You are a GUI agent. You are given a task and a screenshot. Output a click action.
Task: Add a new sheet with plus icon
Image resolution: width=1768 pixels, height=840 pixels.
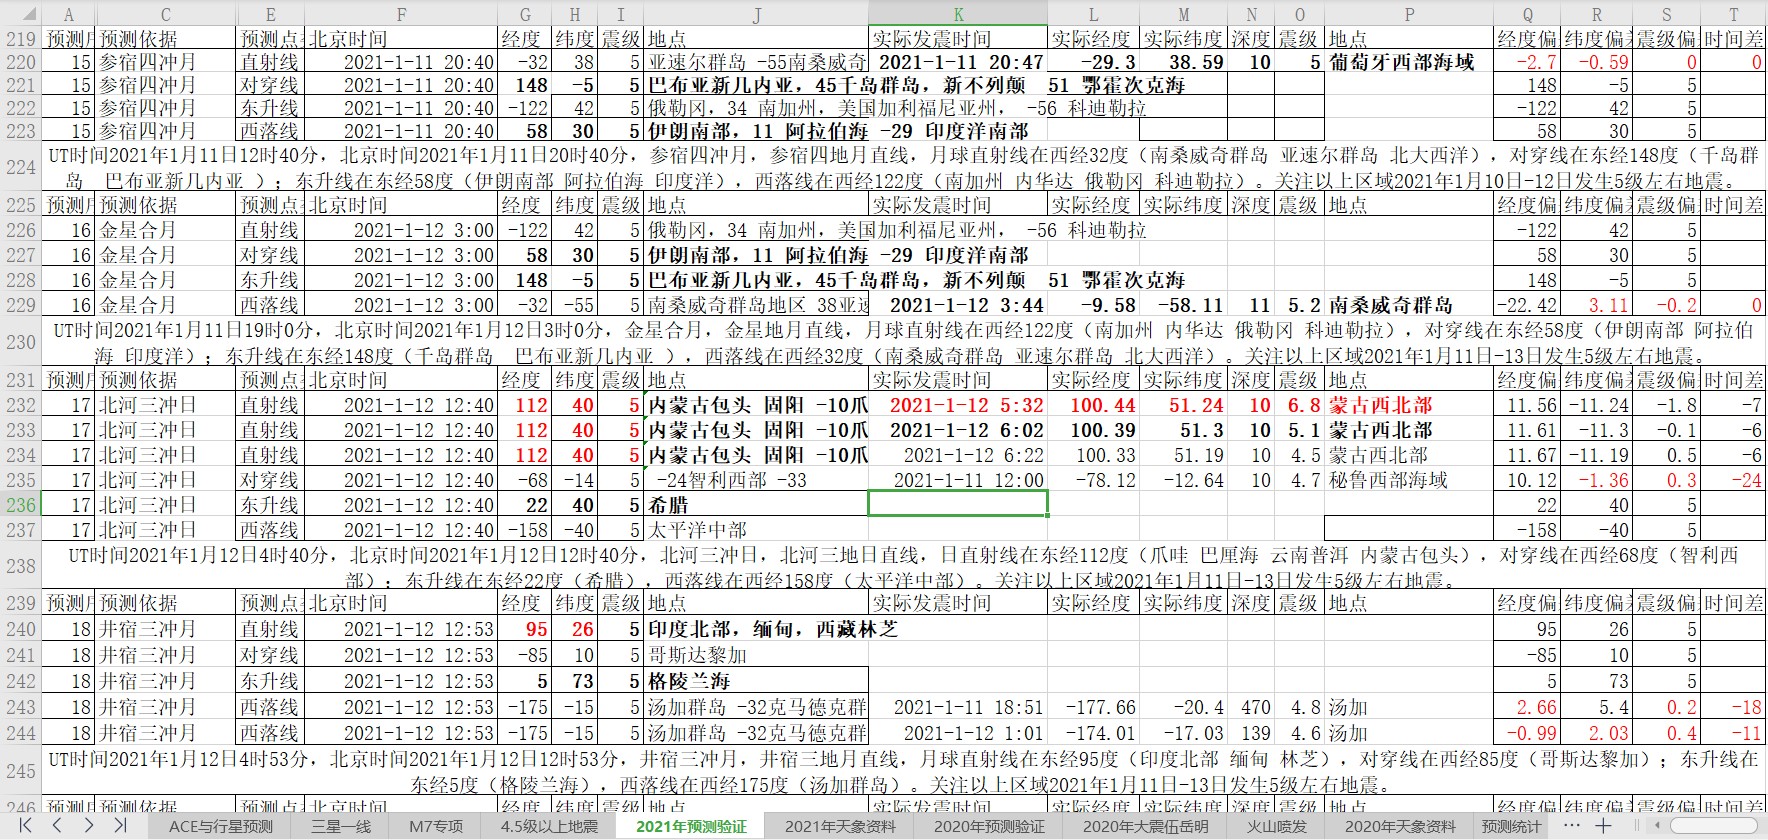[x=1603, y=826]
